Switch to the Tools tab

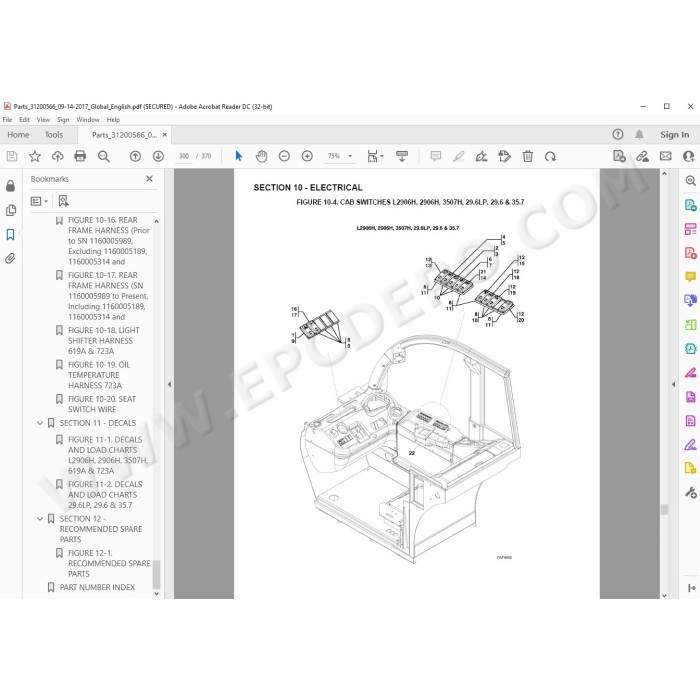(x=54, y=135)
